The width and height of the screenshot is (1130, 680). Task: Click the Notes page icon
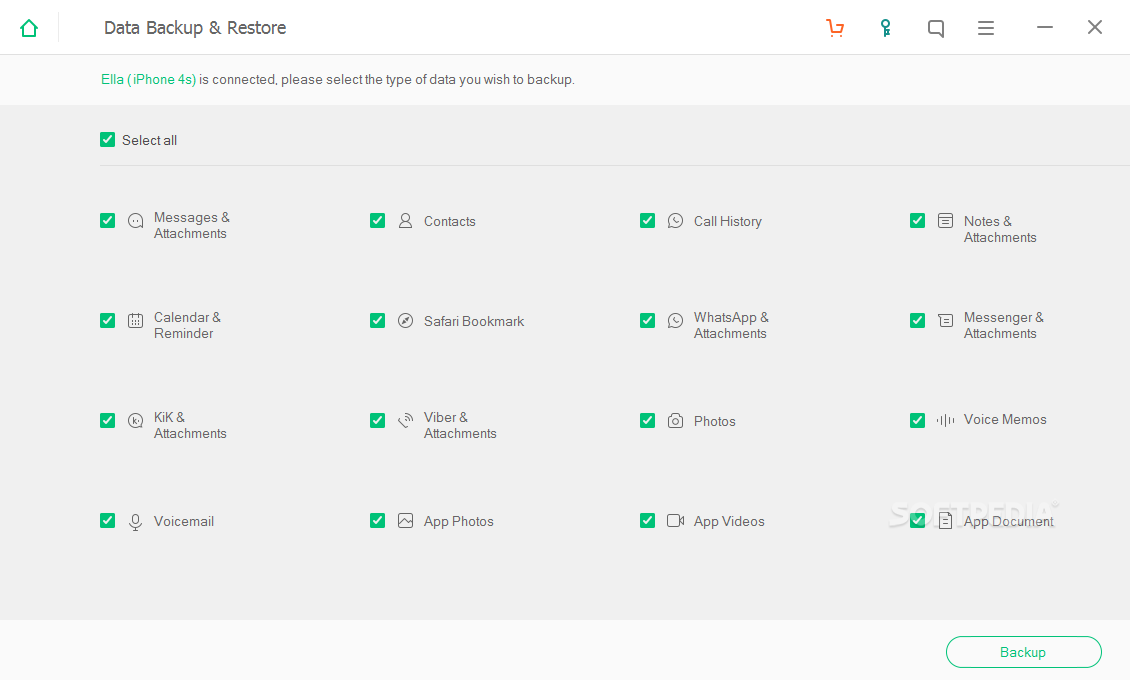coord(946,220)
